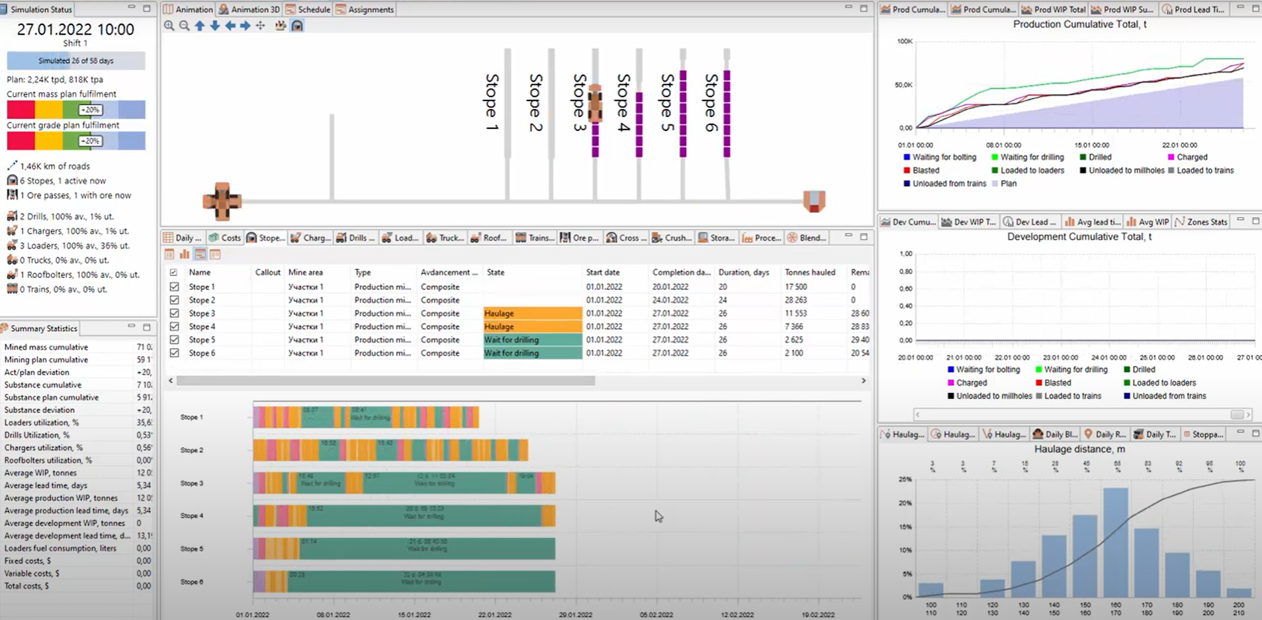Image resolution: width=1262 pixels, height=620 pixels.
Task: Uncheck the Stope 1 row checkbox
Action: pos(174,287)
